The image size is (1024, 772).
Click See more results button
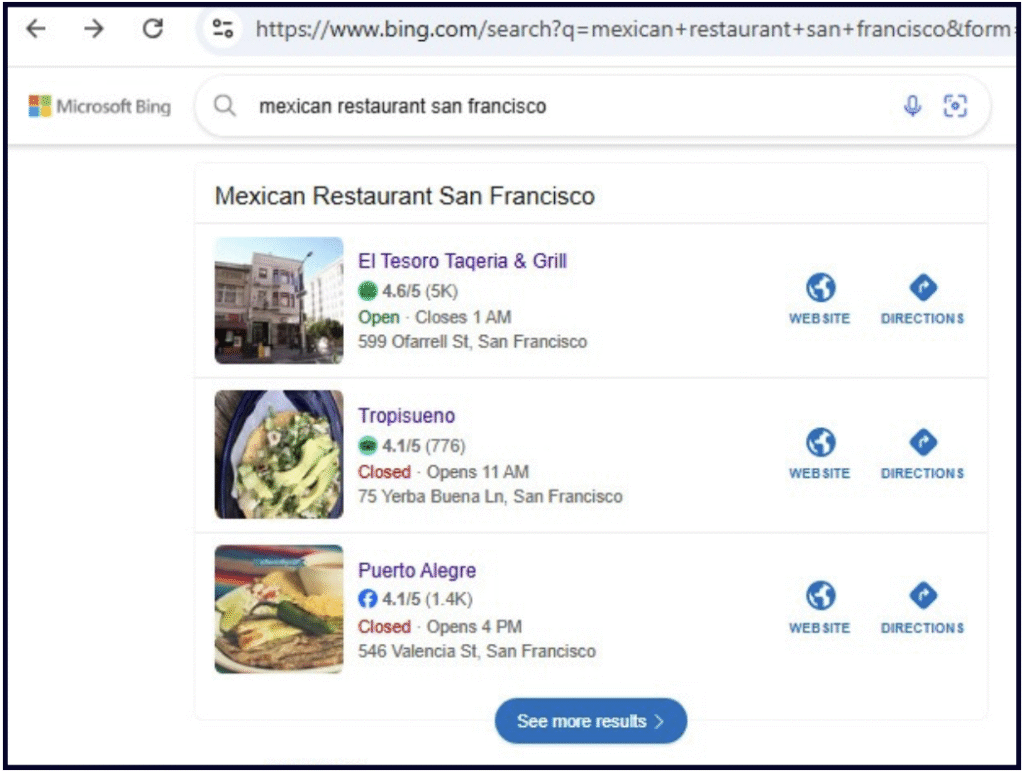590,721
